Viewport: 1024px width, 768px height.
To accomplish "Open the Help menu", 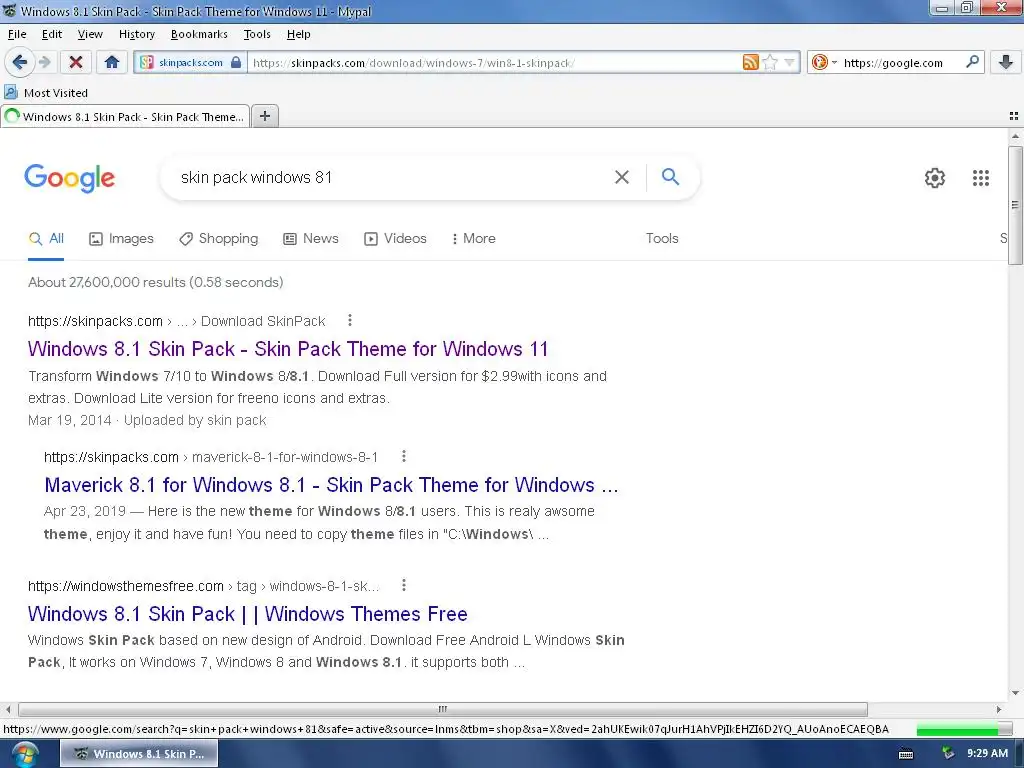I will (x=298, y=34).
